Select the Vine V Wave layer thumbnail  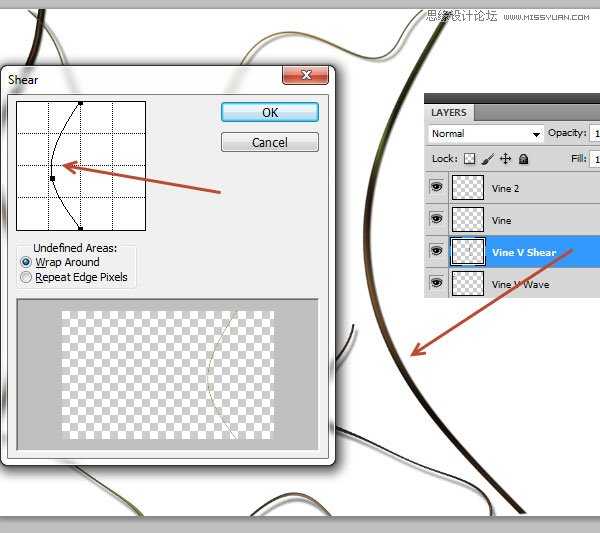click(x=468, y=284)
